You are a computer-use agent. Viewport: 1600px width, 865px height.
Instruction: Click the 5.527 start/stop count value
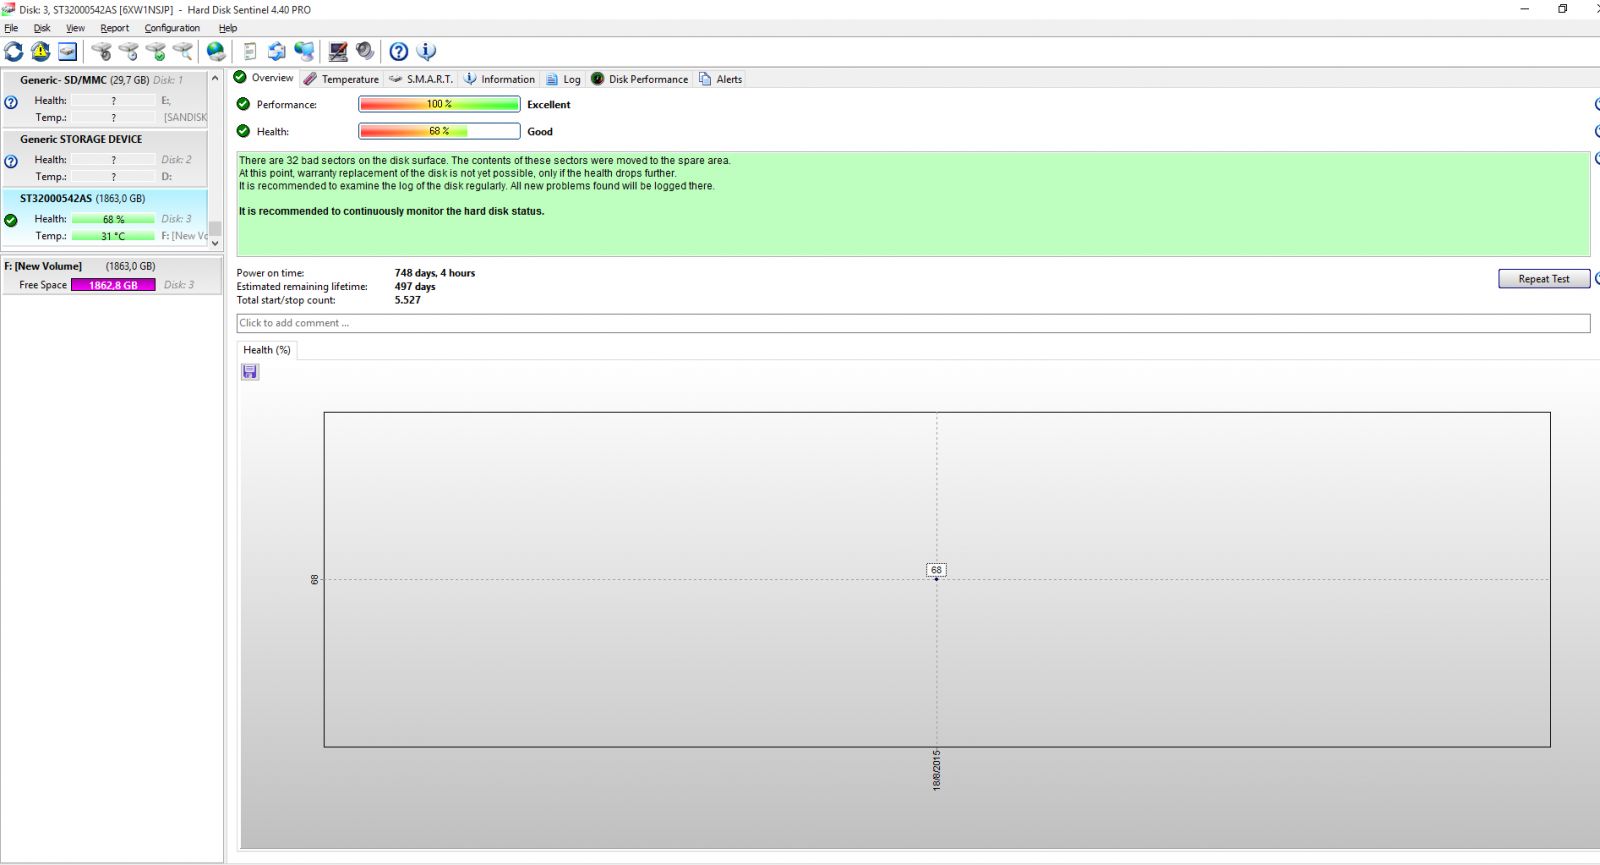[x=407, y=300]
